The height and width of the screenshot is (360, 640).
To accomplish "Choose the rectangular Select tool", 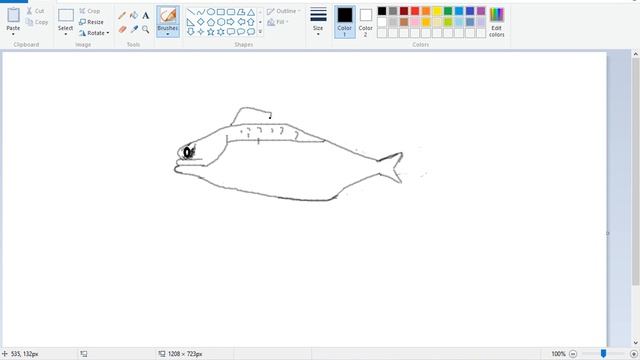I will click(66, 16).
